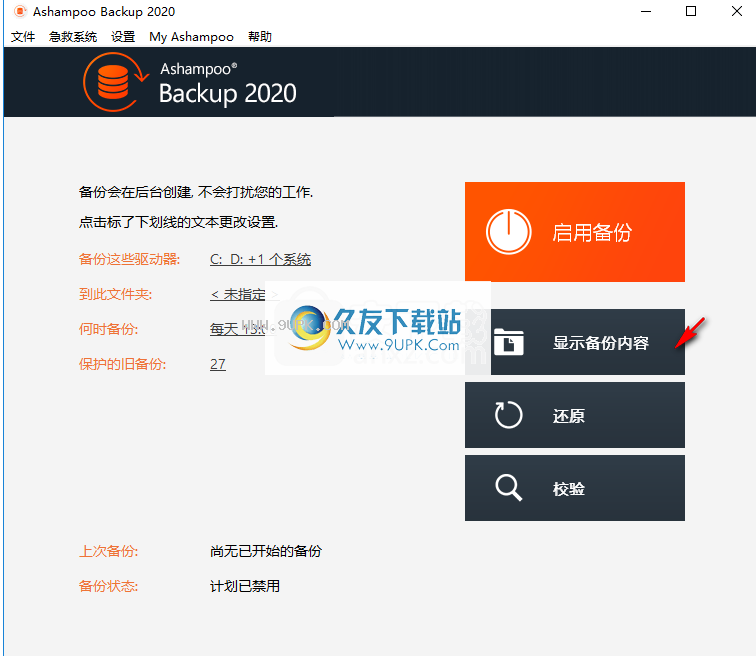756x656 pixels.
Task: Click the 尚无已开始的备份 status text
Action: point(266,551)
